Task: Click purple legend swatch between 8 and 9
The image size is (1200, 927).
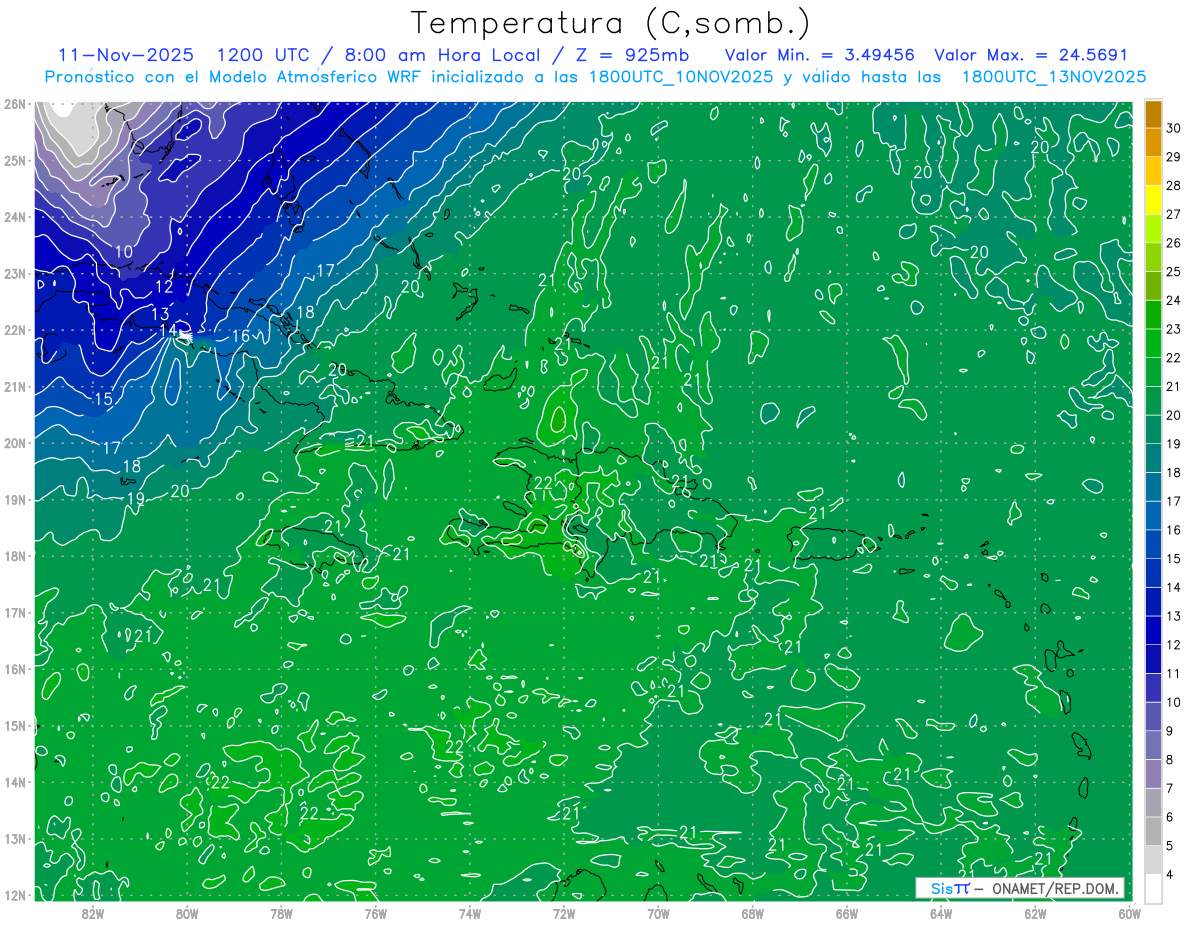Action: pyautogui.click(x=1153, y=746)
